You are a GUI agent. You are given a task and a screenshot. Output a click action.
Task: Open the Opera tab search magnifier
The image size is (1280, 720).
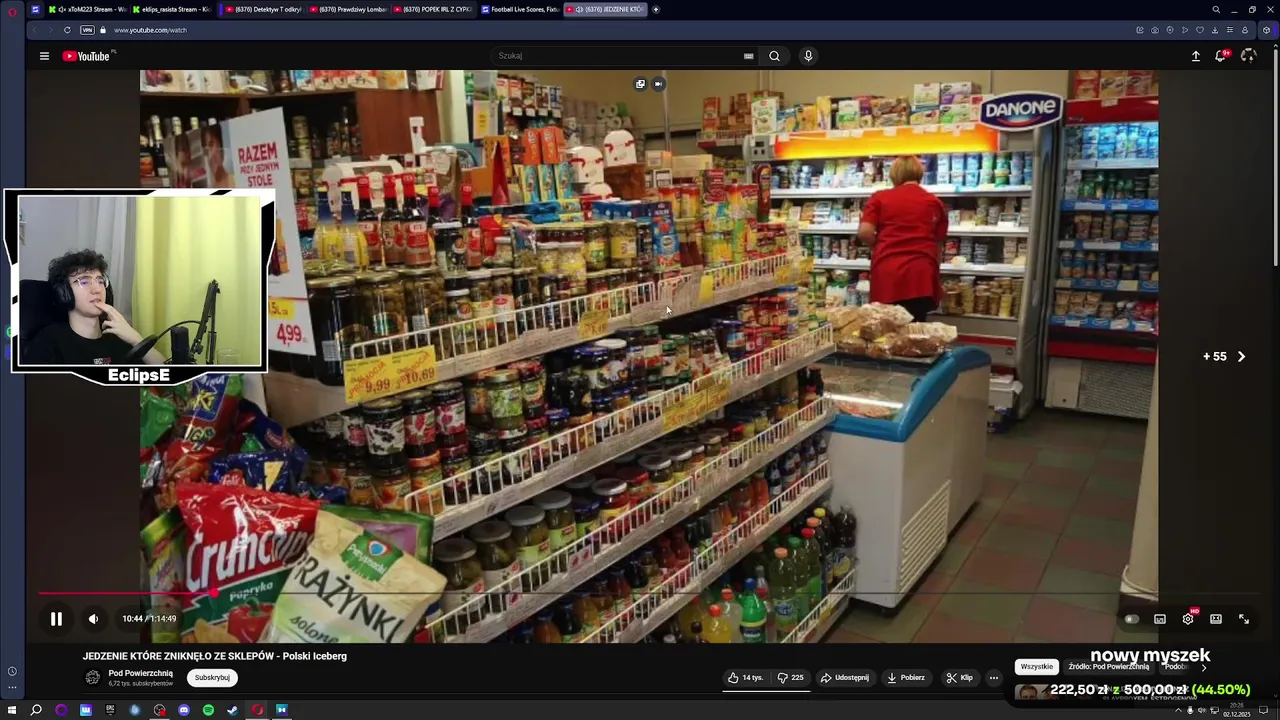(1216, 9)
